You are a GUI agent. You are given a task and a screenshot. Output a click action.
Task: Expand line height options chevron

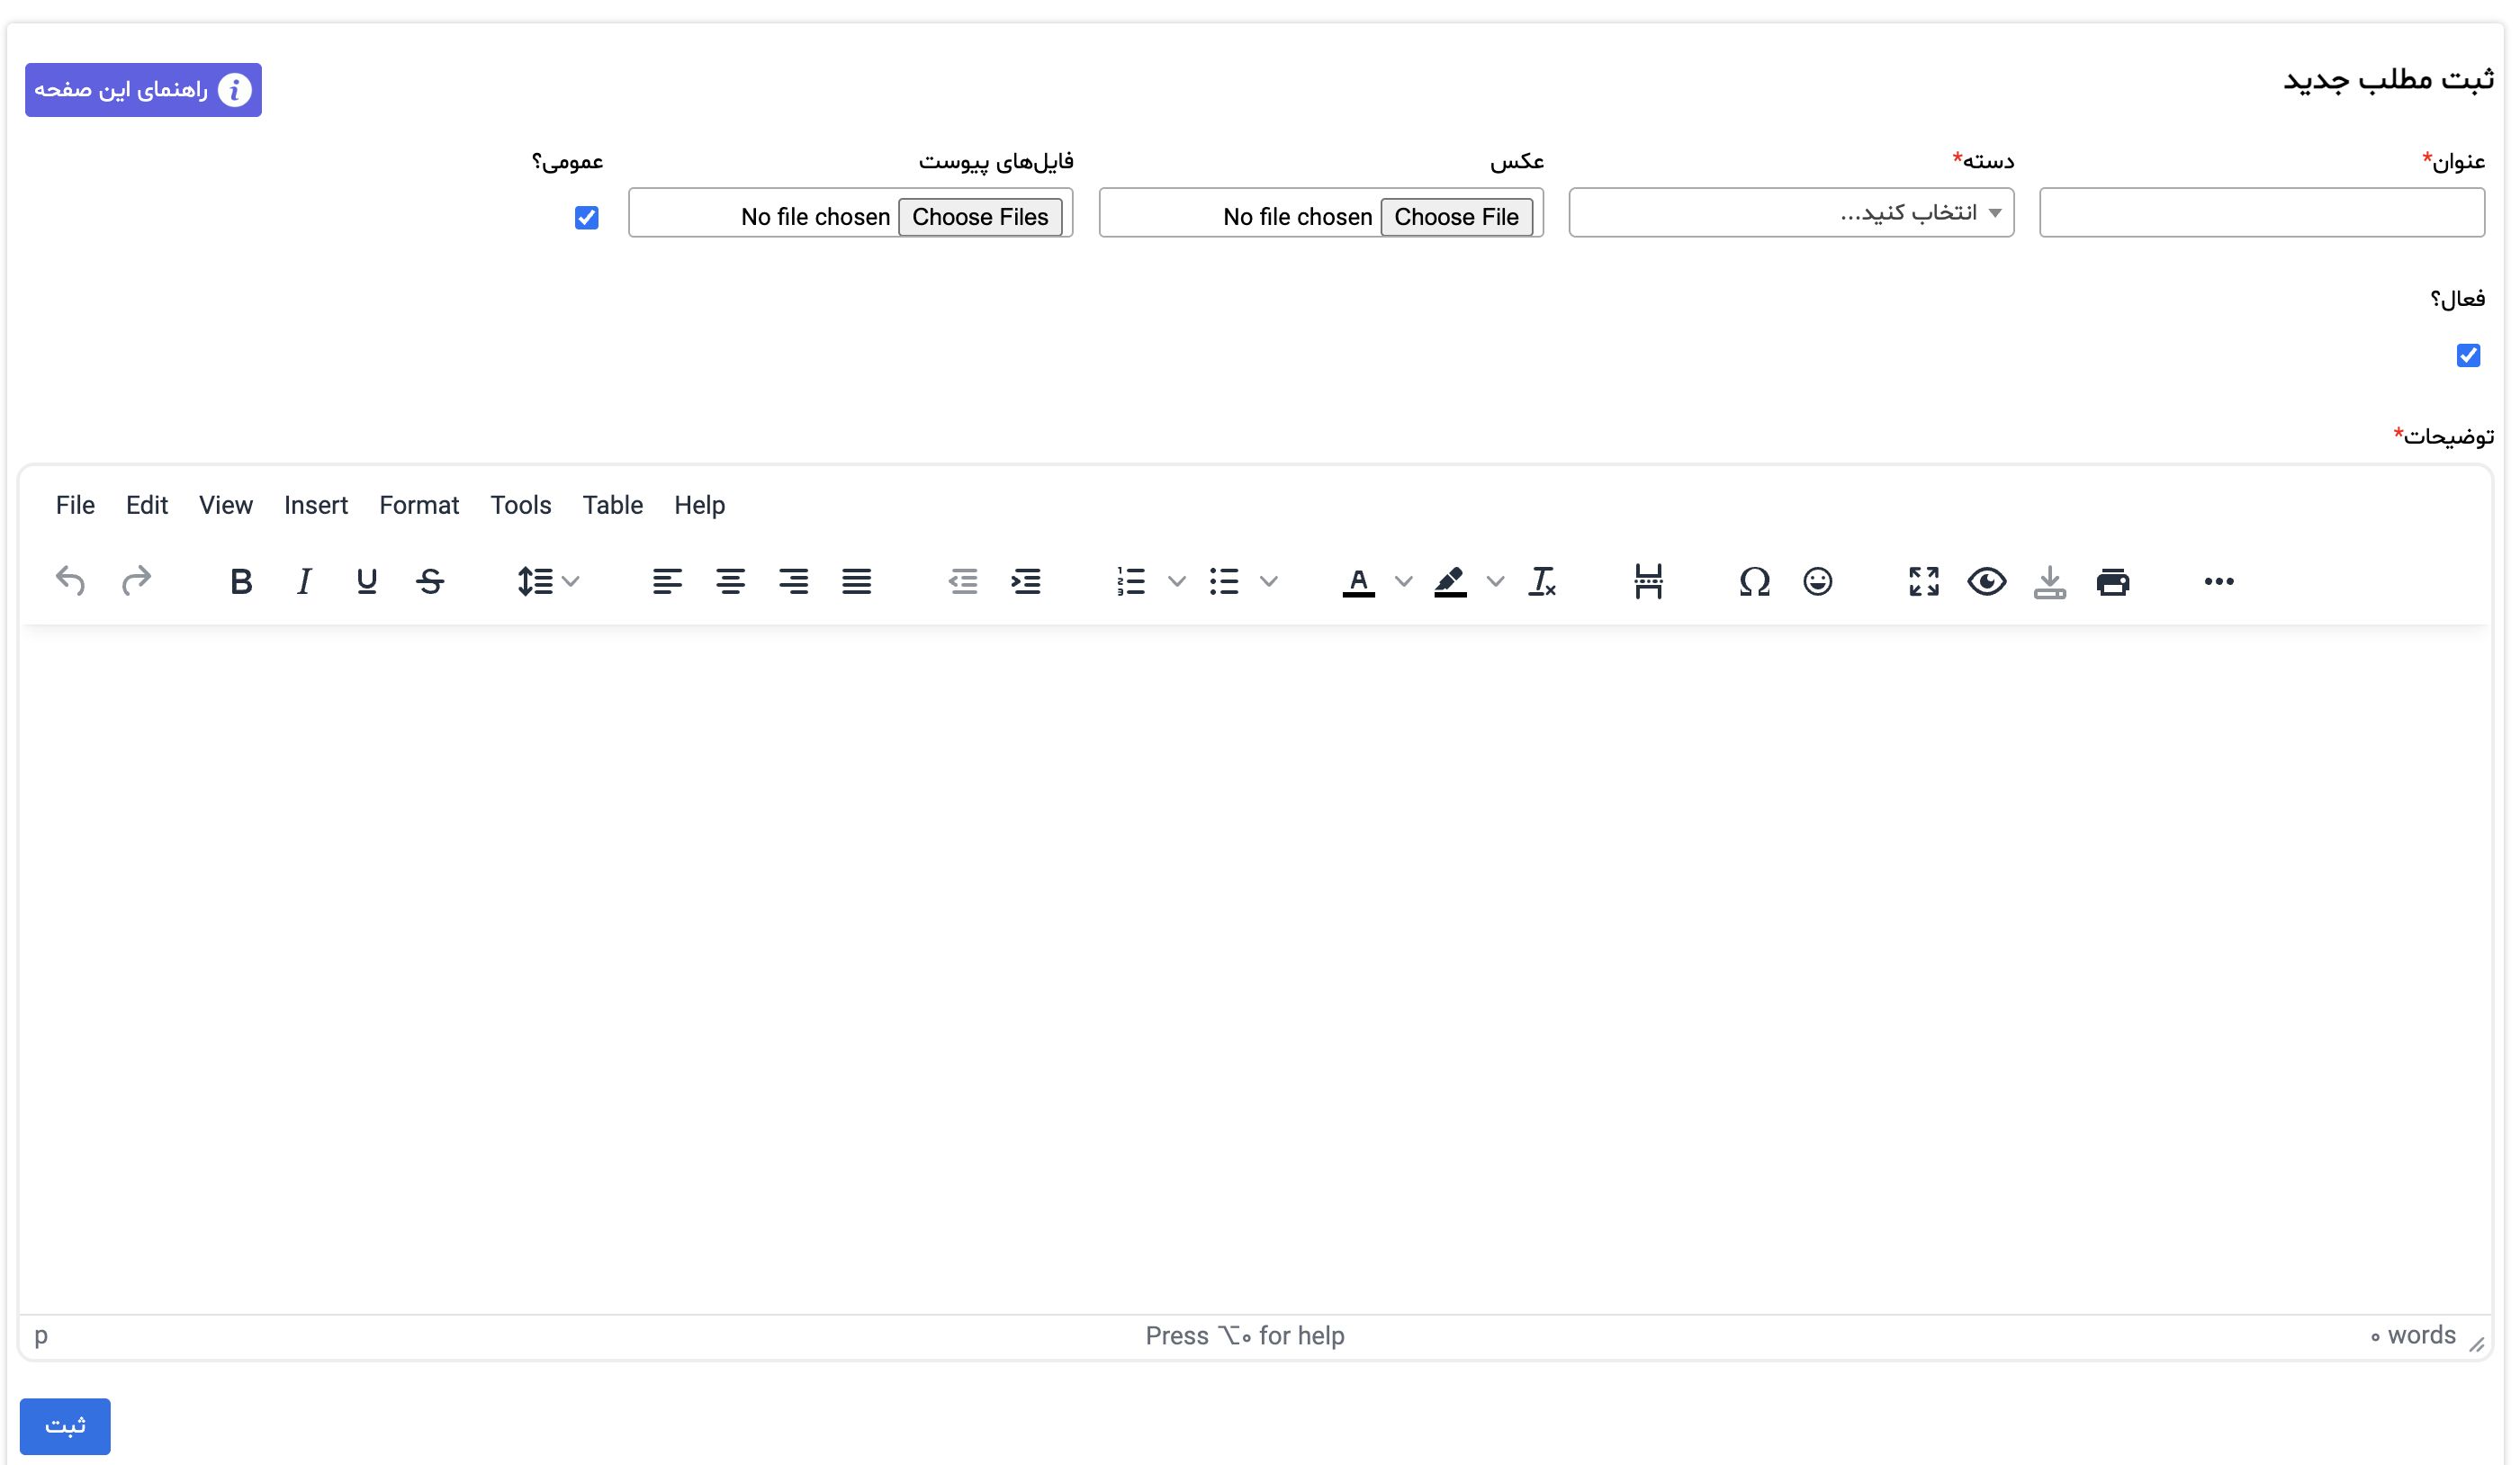point(571,581)
